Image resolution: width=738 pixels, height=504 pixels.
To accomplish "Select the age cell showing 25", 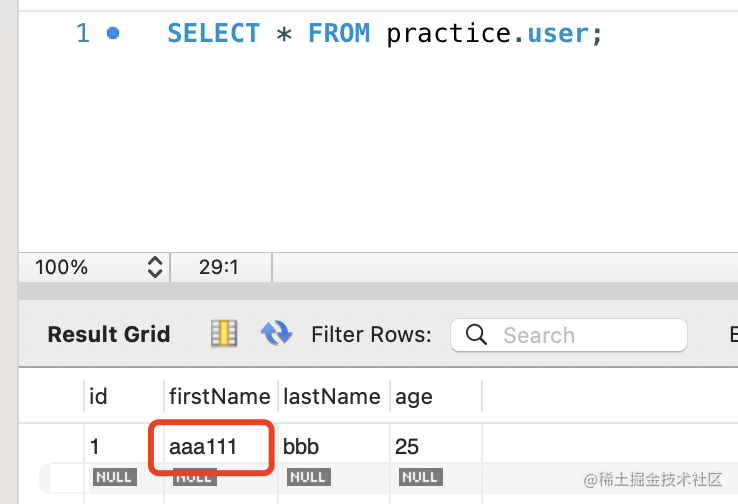I will click(436, 446).
